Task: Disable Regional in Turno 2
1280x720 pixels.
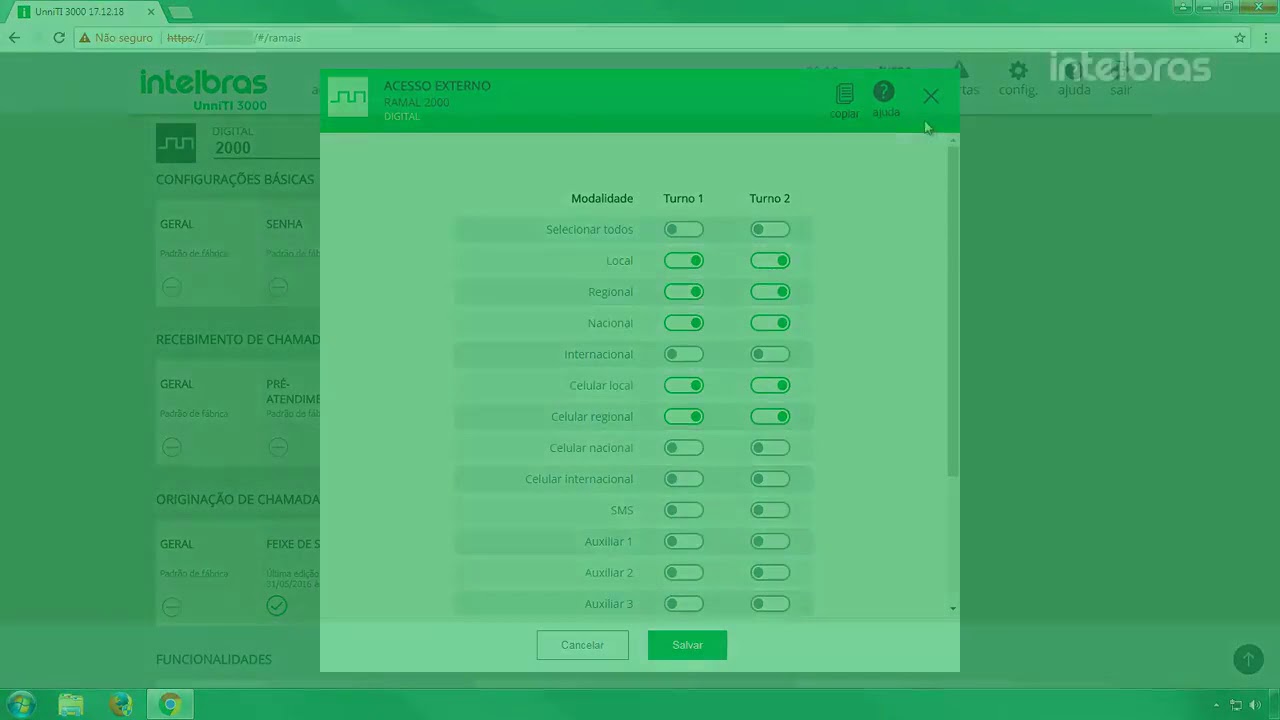Action: pos(770,292)
